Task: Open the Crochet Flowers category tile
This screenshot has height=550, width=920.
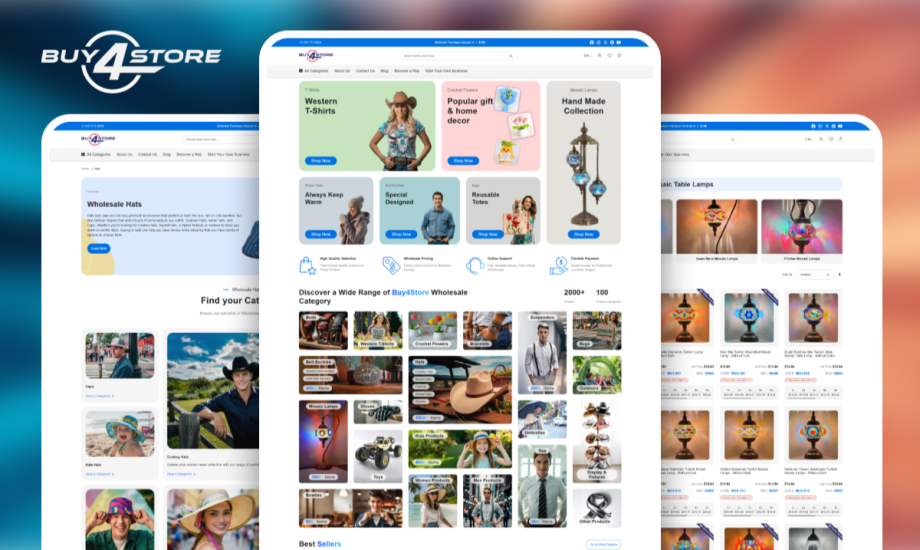Action: tap(432, 330)
